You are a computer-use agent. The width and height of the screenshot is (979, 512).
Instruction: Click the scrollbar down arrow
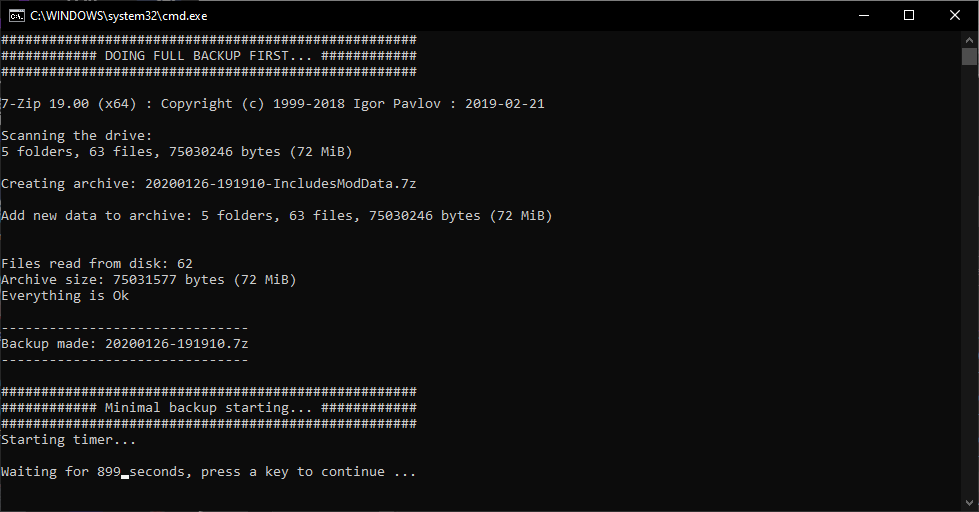969,503
